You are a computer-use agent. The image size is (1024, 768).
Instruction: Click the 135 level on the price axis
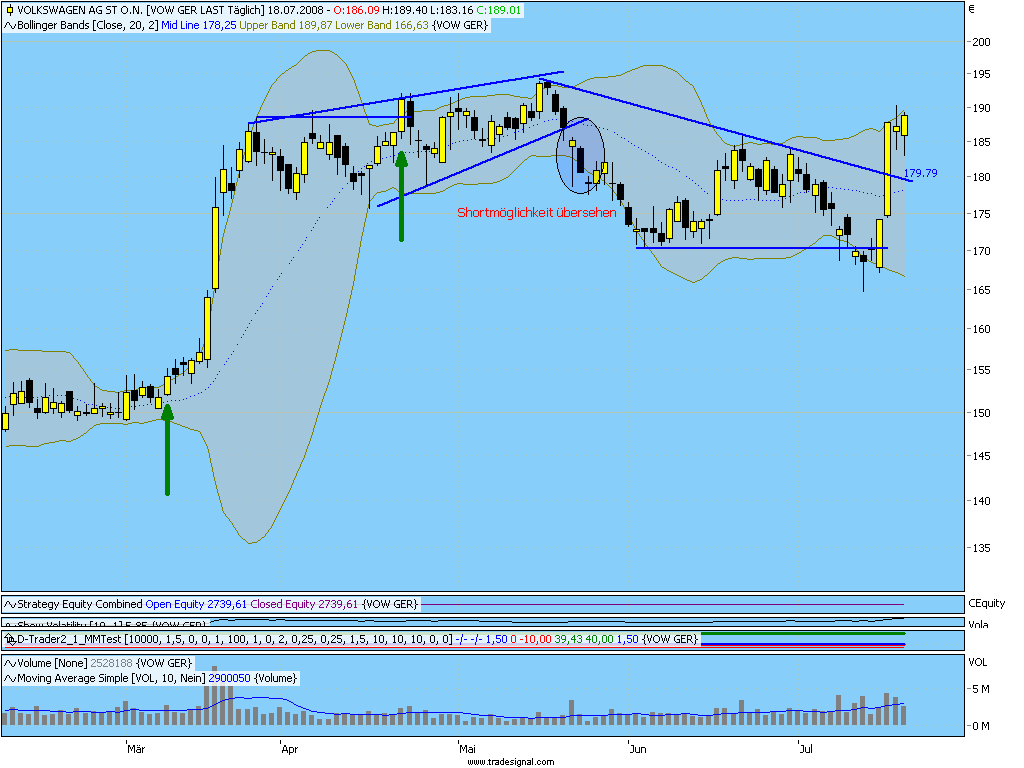point(982,548)
